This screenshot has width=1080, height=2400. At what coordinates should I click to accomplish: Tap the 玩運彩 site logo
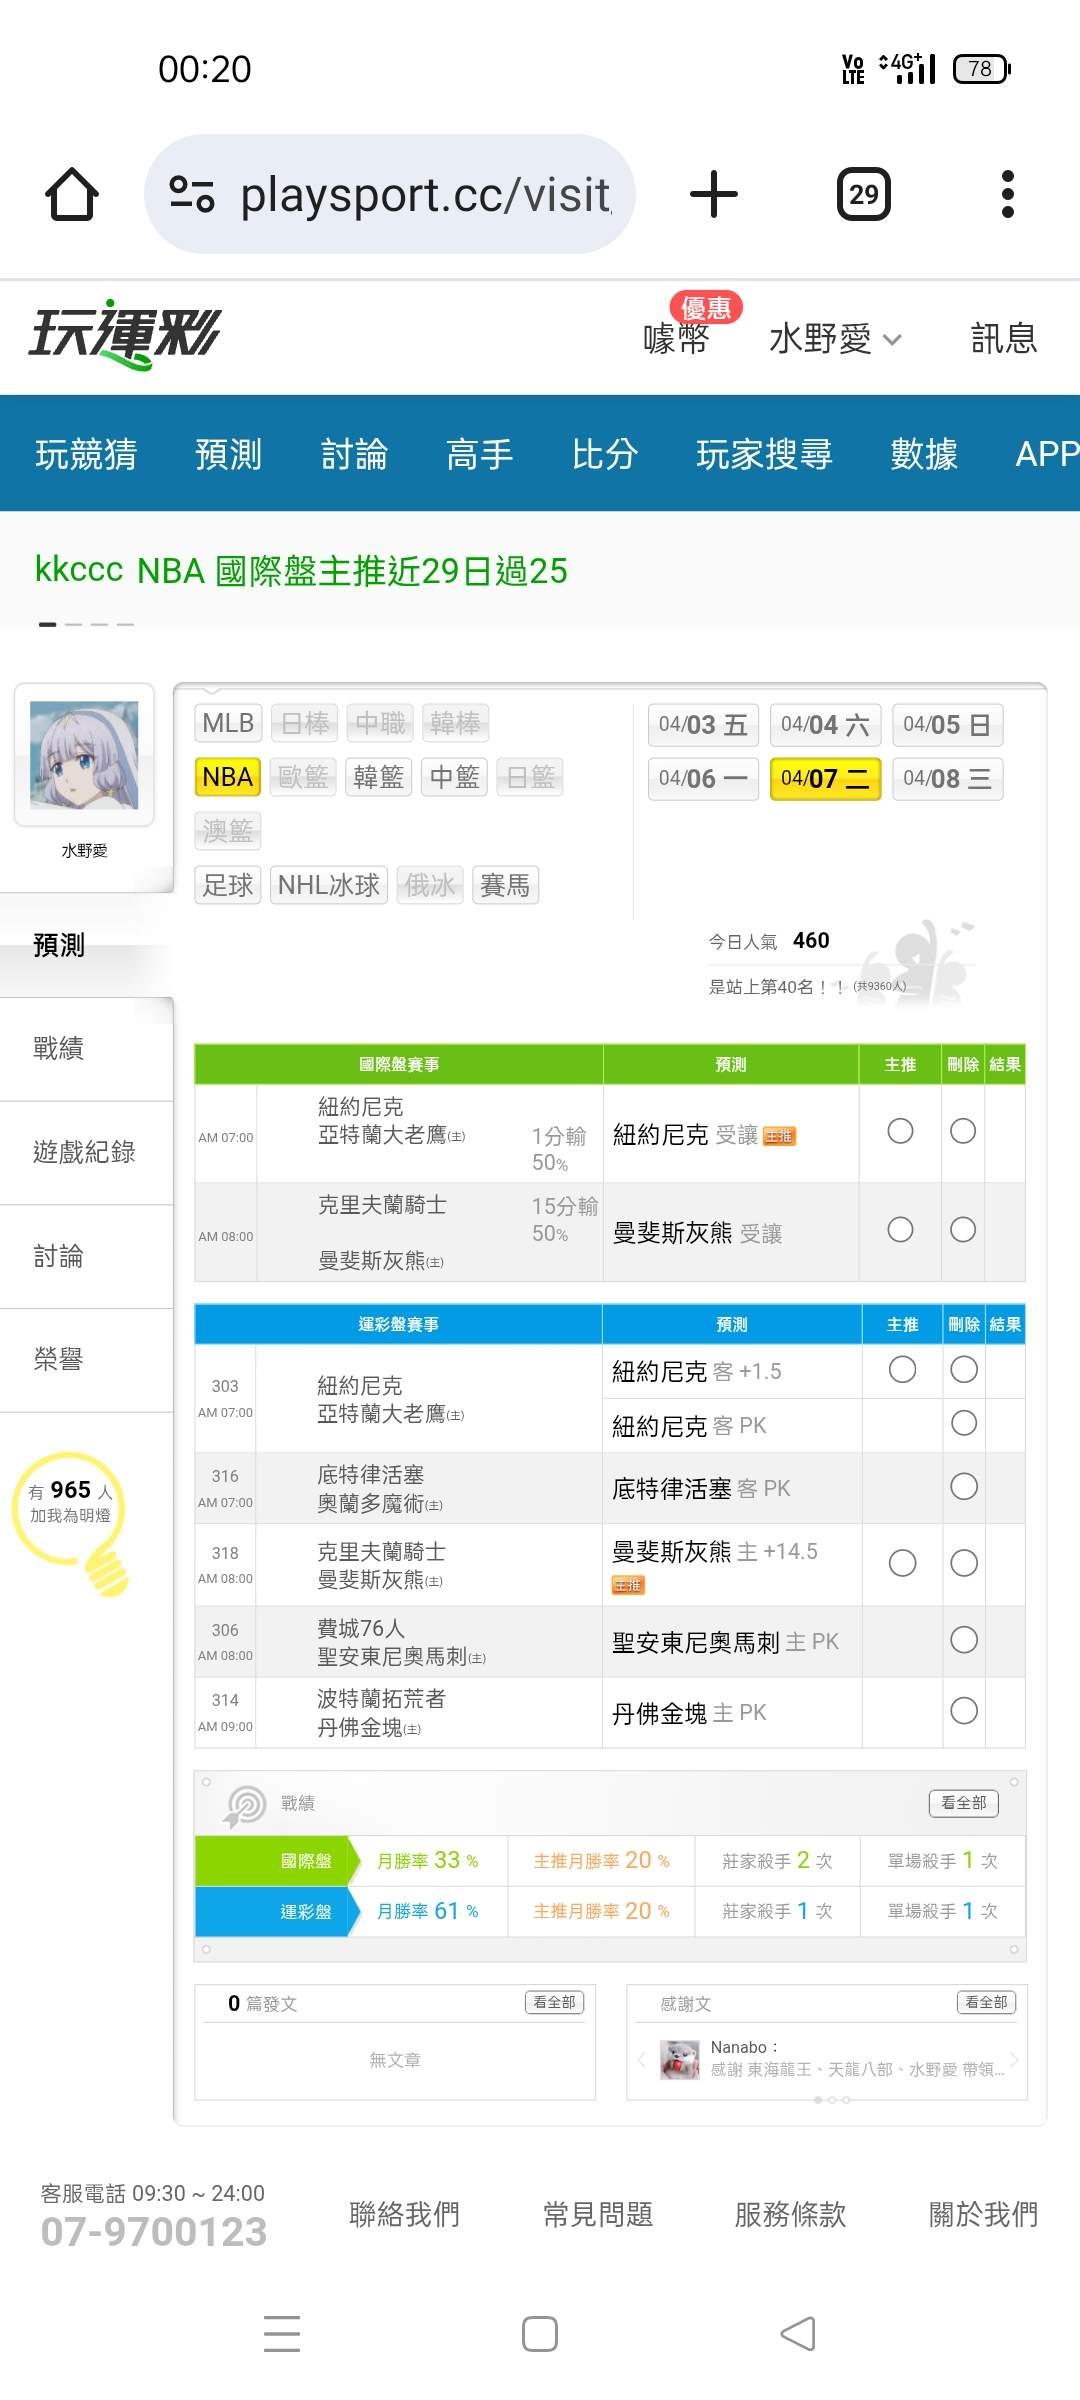[x=125, y=335]
